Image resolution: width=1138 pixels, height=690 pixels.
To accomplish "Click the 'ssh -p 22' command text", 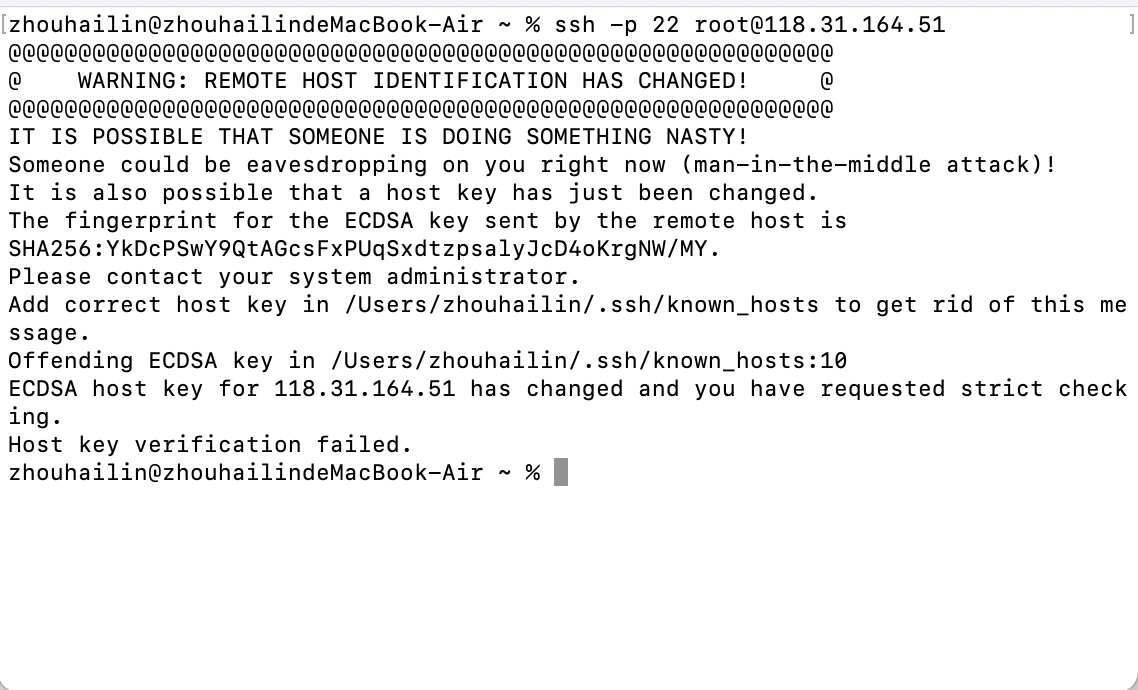I will (x=616, y=25).
